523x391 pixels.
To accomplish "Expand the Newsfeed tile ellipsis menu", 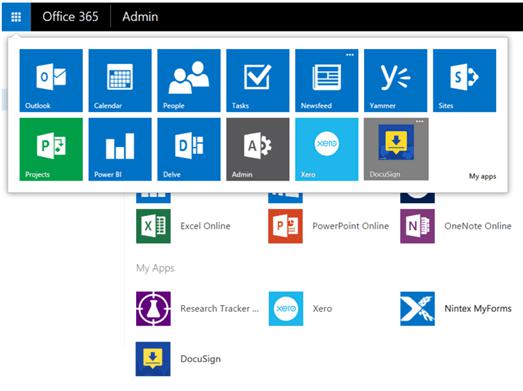I will point(350,54).
